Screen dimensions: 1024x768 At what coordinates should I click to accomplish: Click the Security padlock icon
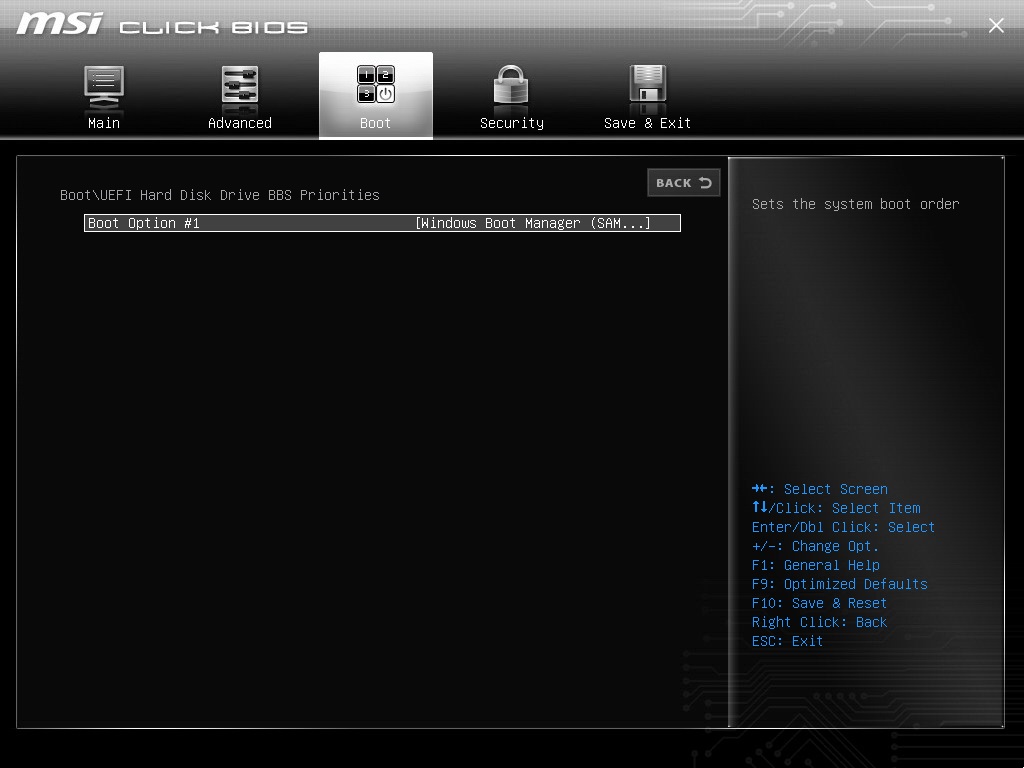[511, 86]
